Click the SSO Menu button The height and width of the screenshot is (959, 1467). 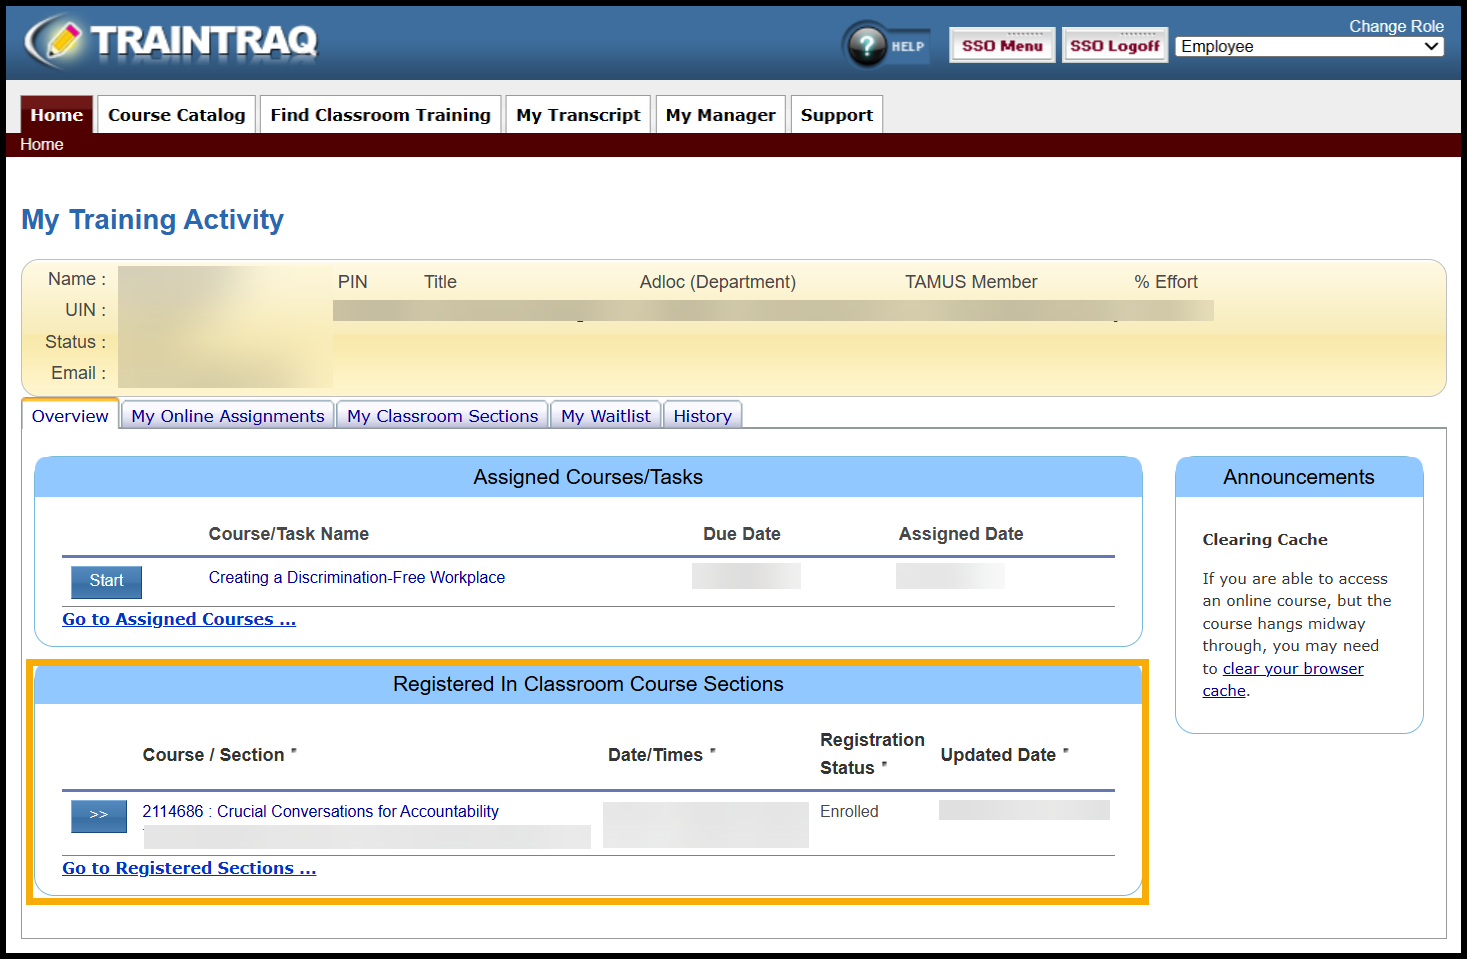[1001, 44]
